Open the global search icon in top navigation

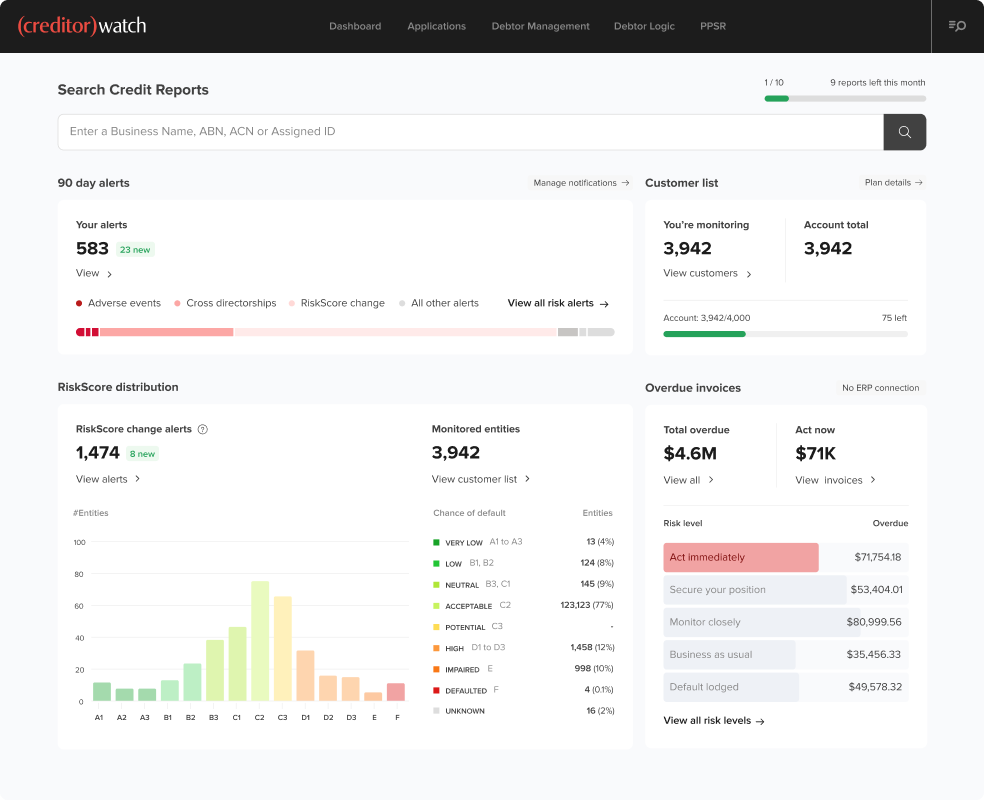point(957,26)
